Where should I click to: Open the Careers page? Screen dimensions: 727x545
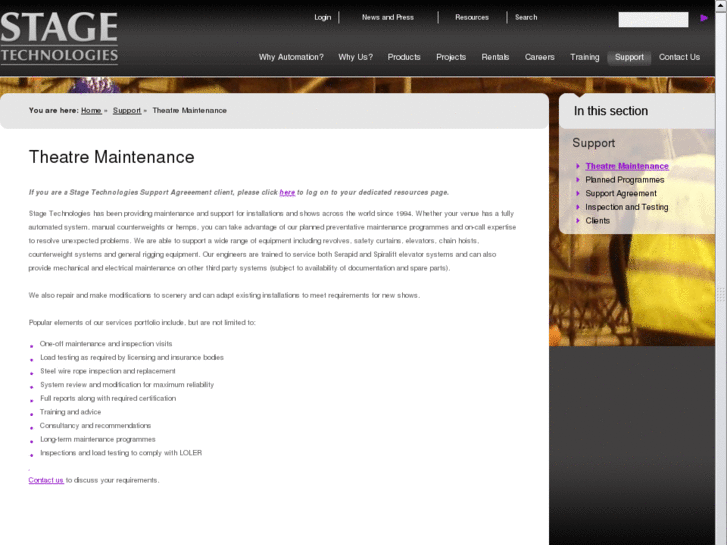tap(540, 57)
